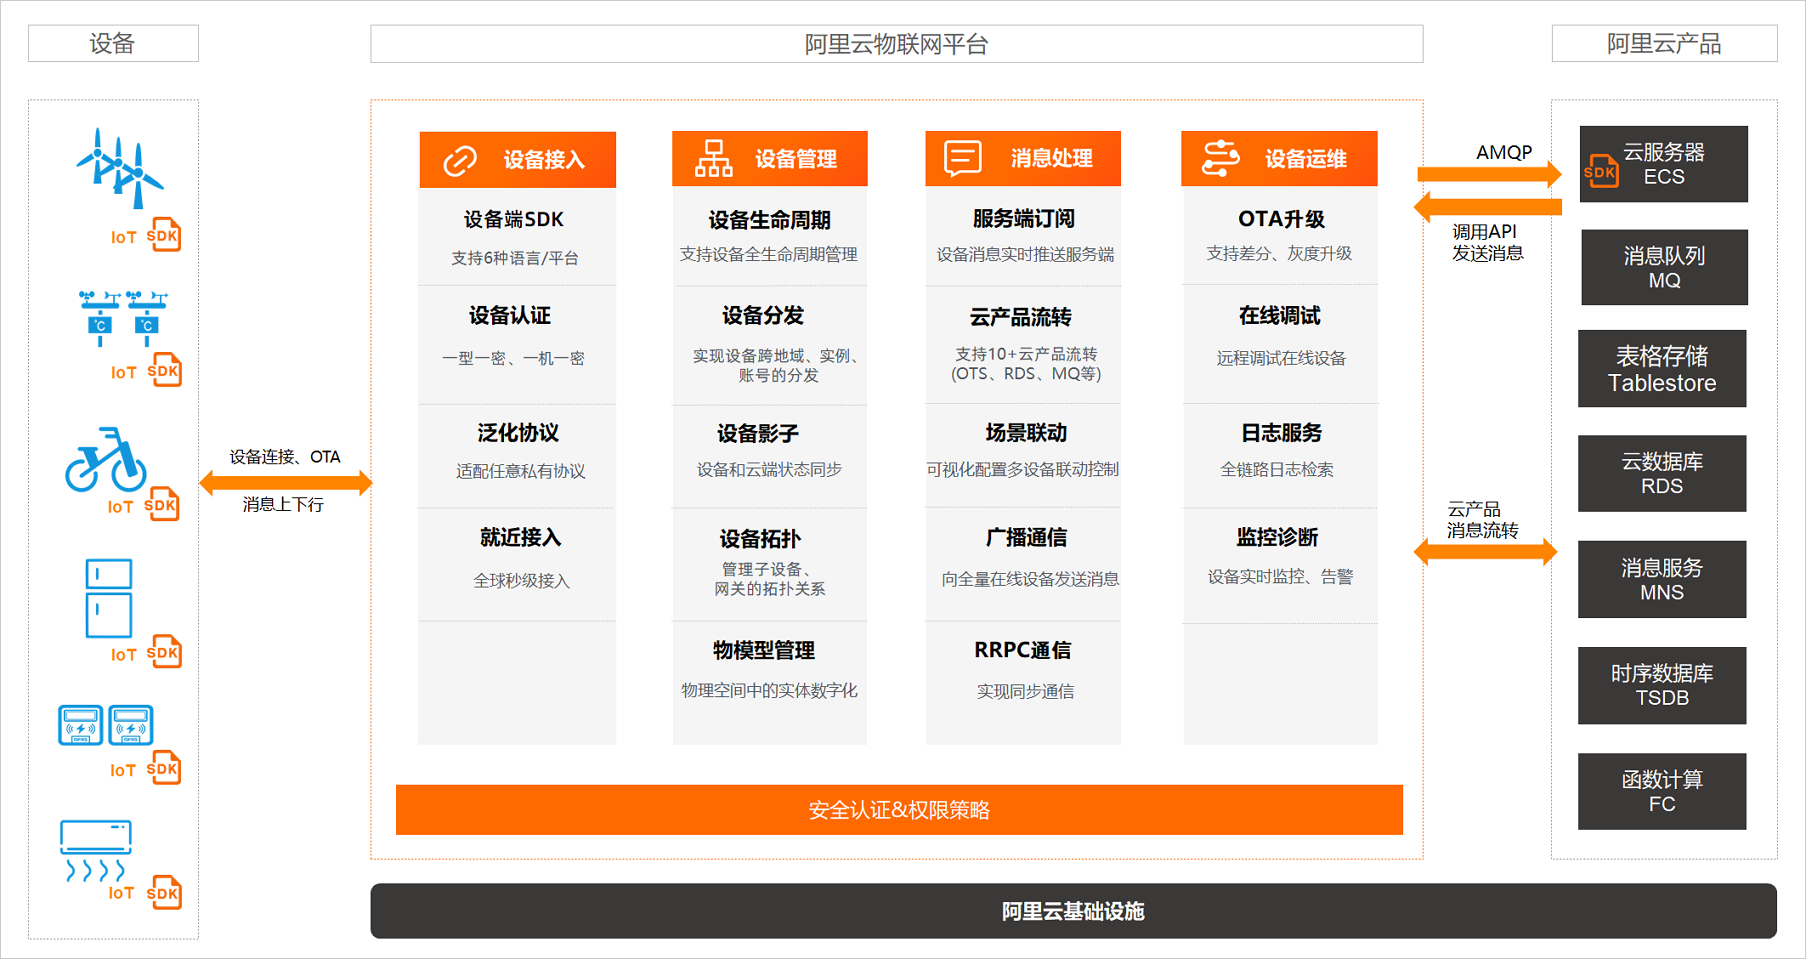Click the 设备 section title
1806x959 pixels.
113,43
